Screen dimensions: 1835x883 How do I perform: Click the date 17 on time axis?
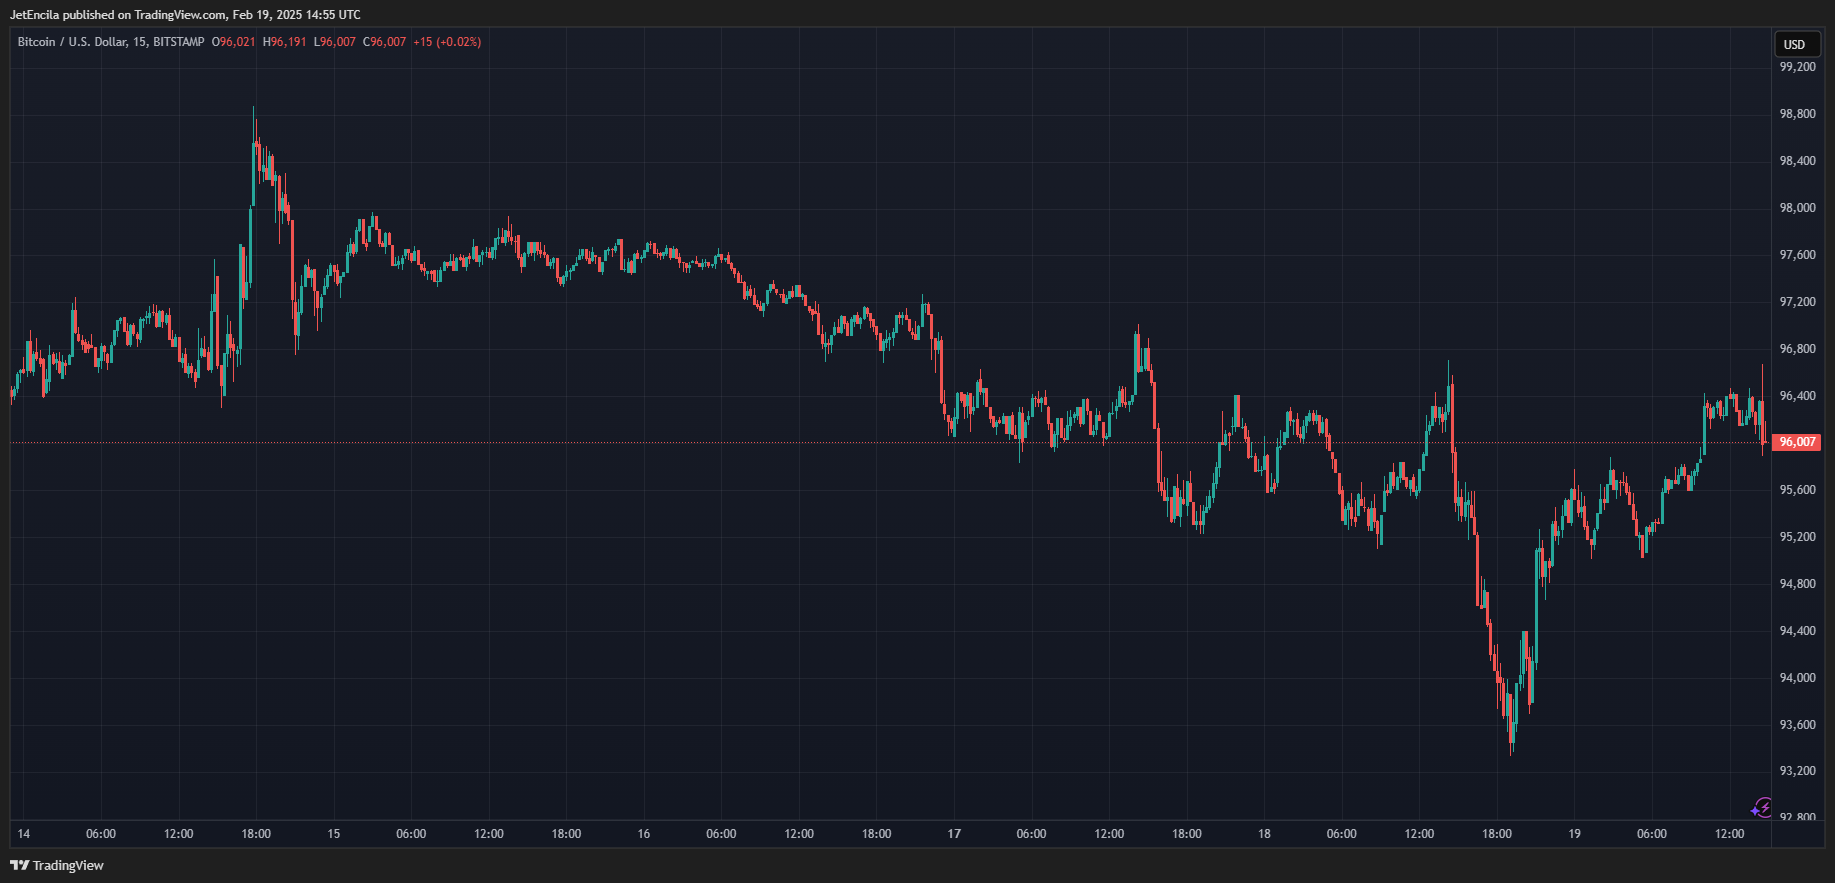(954, 834)
